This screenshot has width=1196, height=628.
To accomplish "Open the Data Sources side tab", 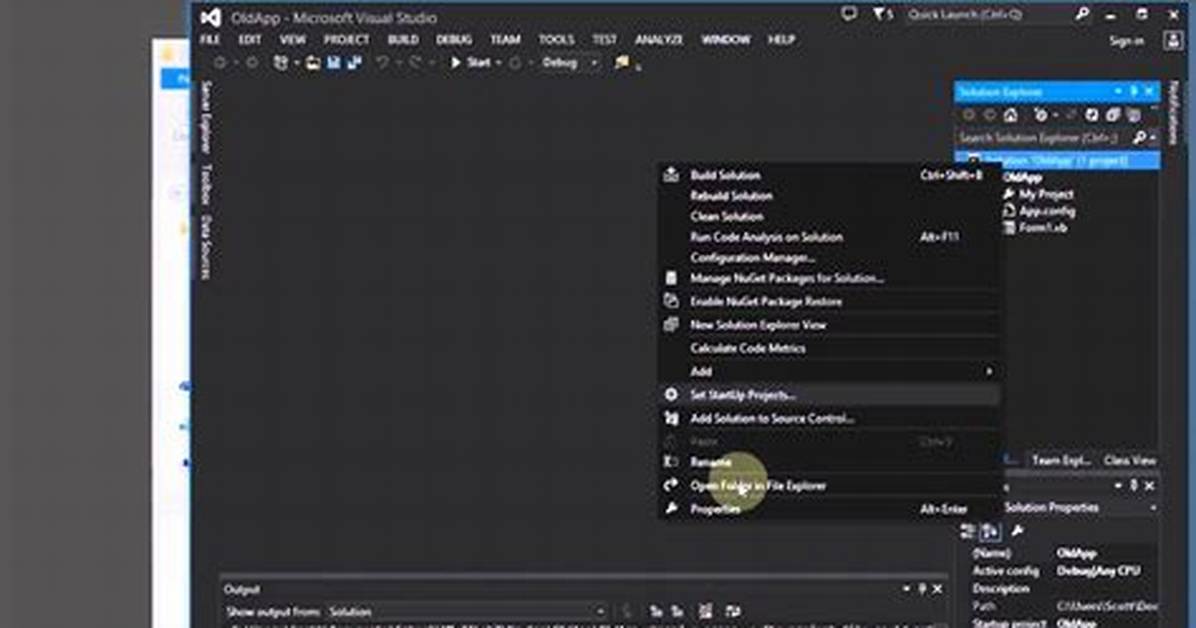I will coord(205,247).
